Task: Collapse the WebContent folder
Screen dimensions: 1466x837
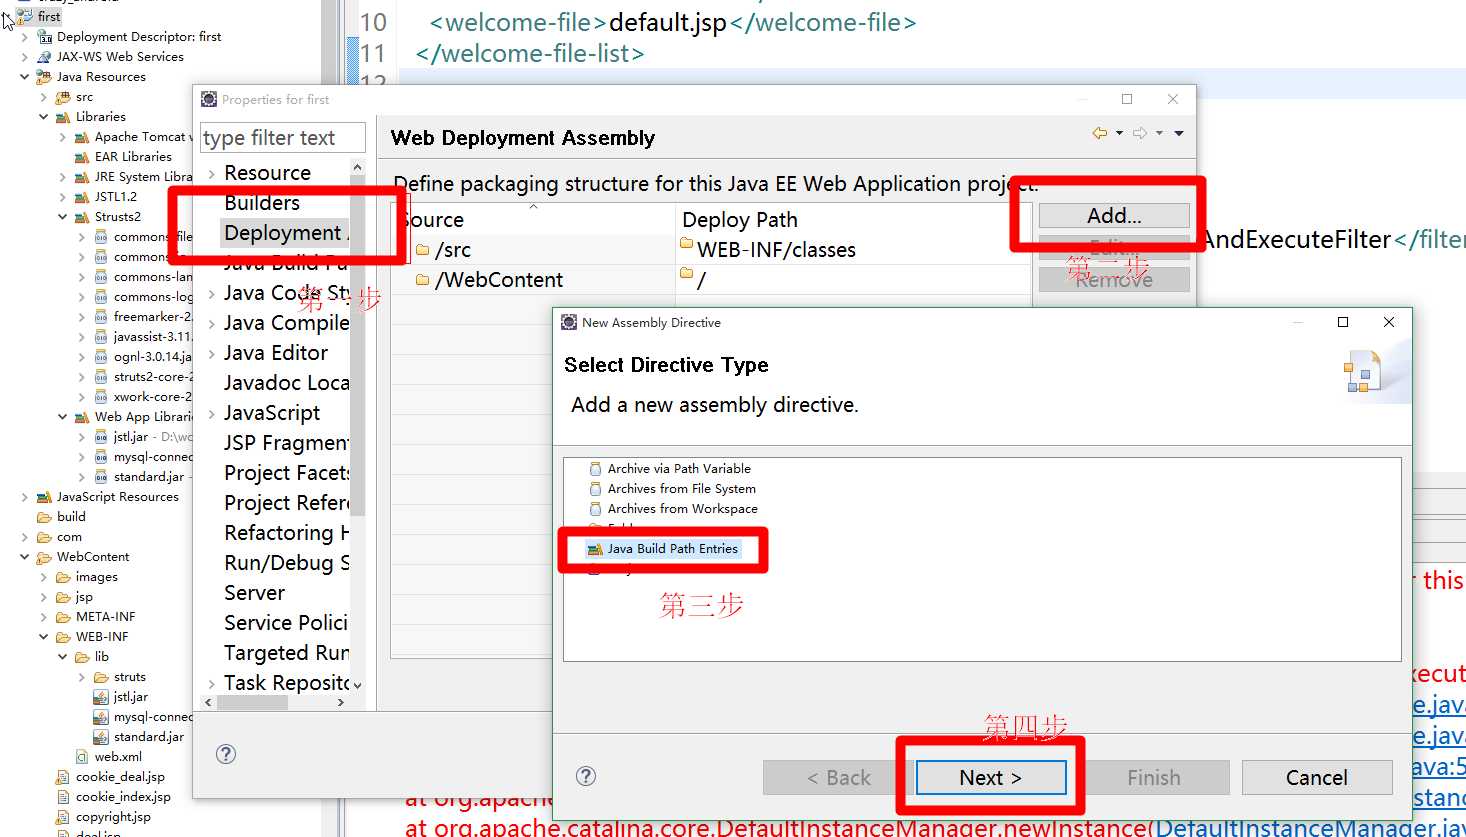Action: (25, 557)
